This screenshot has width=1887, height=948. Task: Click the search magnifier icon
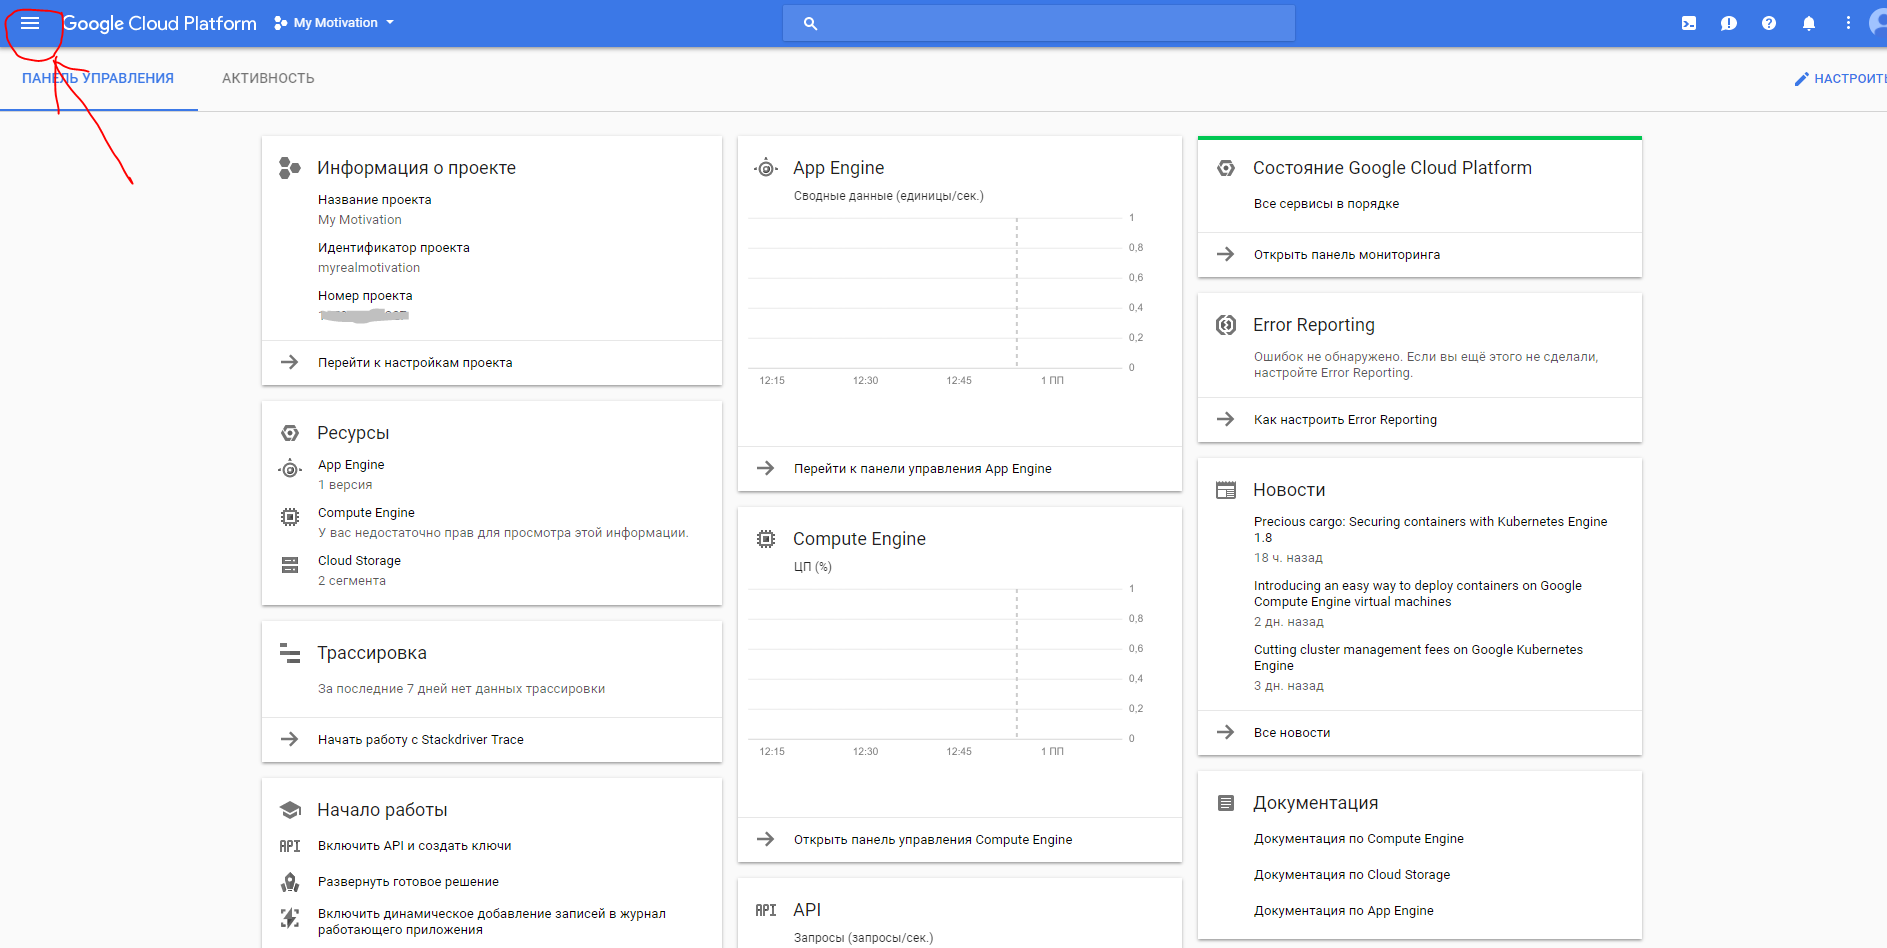(x=810, y=23)
